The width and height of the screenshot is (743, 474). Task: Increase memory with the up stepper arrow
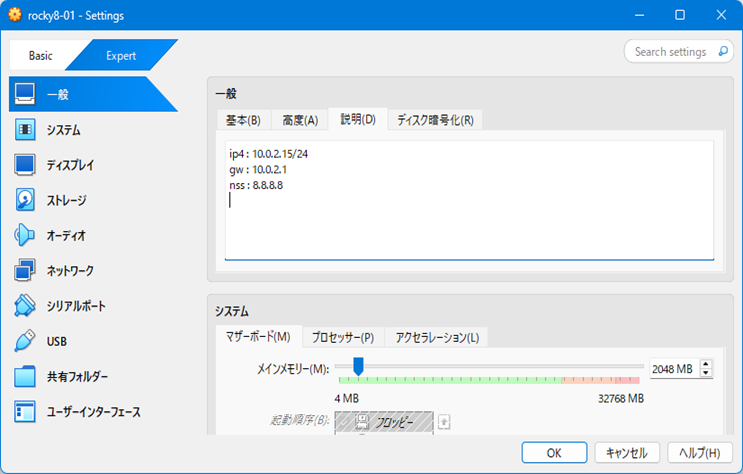[706, 364]
